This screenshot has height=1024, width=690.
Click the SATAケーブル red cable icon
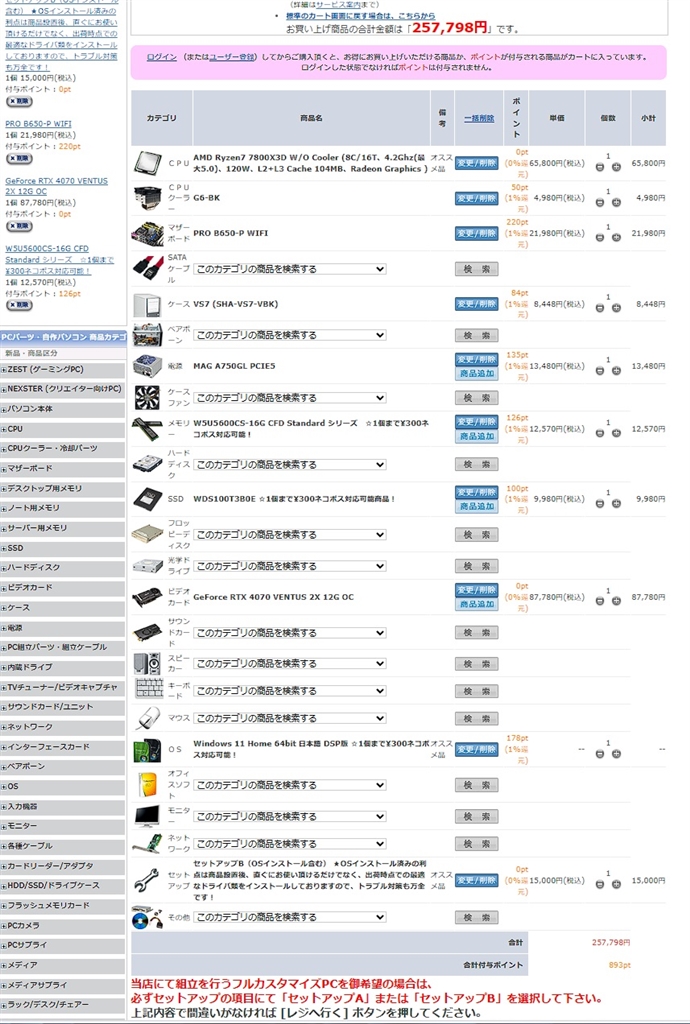coord(148,268)
